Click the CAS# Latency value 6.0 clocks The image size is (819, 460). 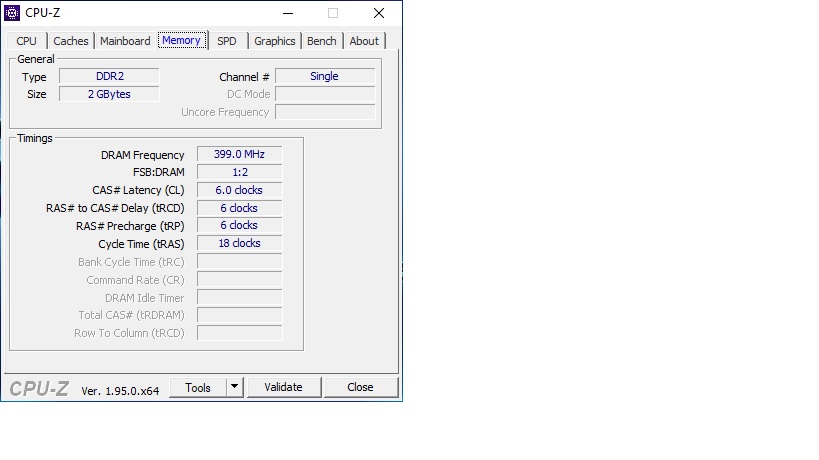coord(240,190)
